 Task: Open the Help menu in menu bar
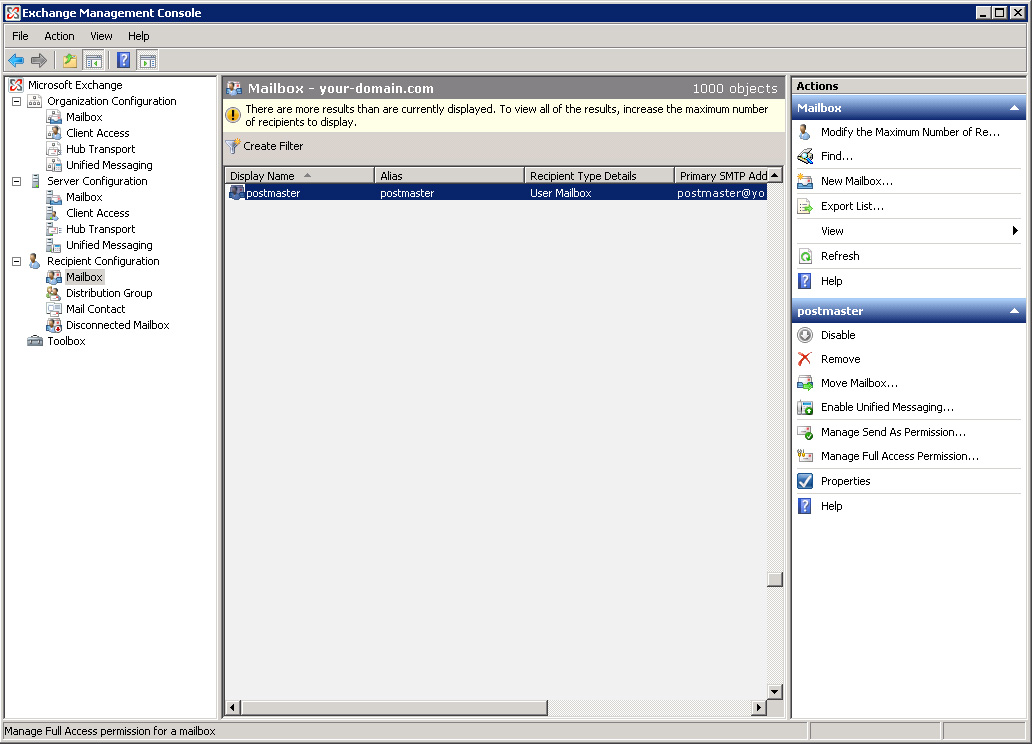coord(138,36)
